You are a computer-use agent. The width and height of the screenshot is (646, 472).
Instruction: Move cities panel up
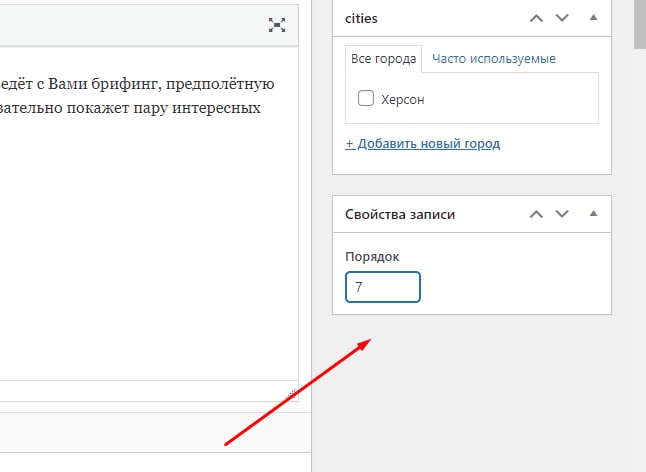point(536,18)
